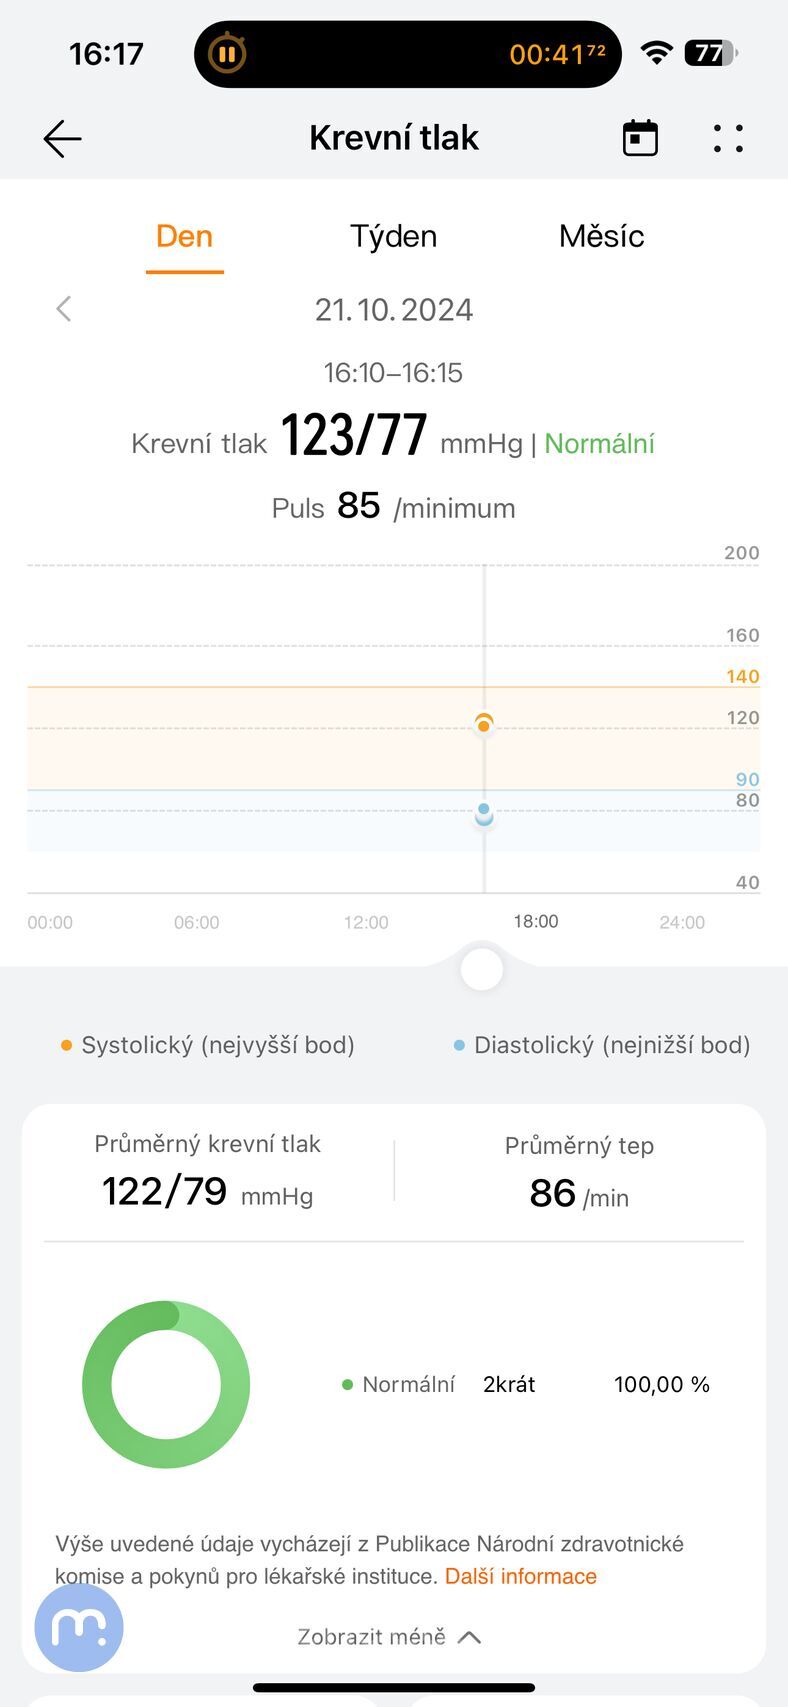Switch to the Týden tab
Screen dimensions: 788x1707
tap(393, 237)
